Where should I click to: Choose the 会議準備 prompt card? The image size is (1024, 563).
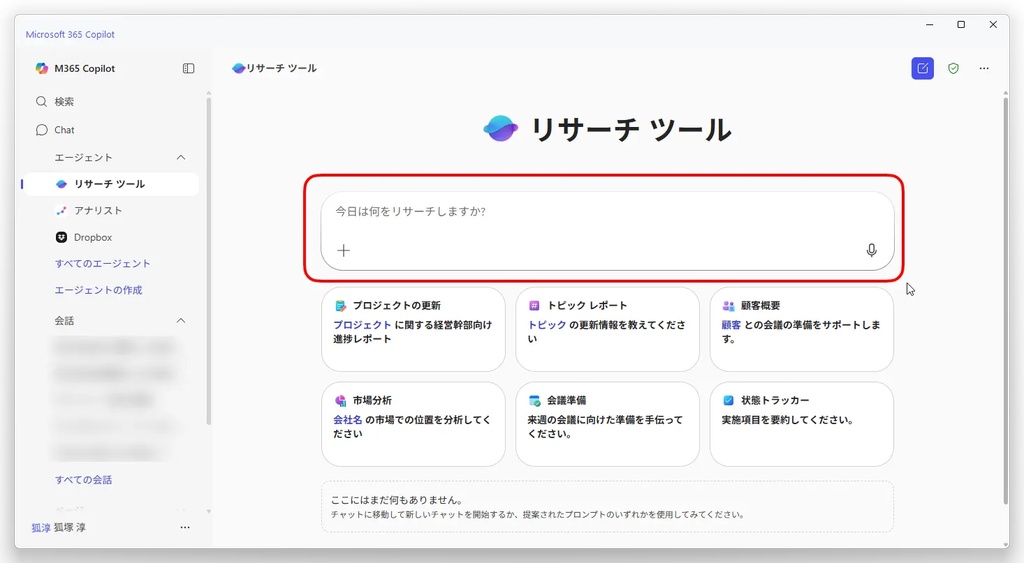607,424
